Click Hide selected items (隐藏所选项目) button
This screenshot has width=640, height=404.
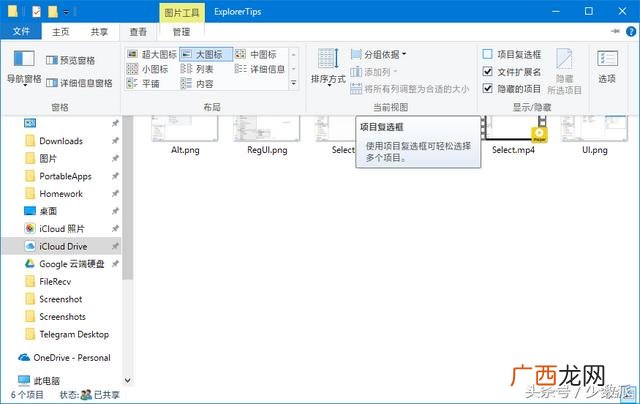point(564,72)
